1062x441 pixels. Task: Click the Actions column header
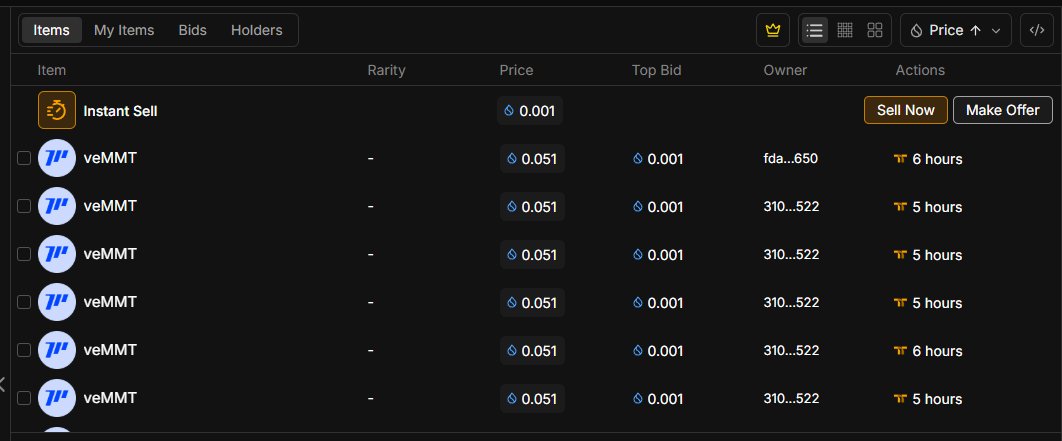[x=920, y=70]
